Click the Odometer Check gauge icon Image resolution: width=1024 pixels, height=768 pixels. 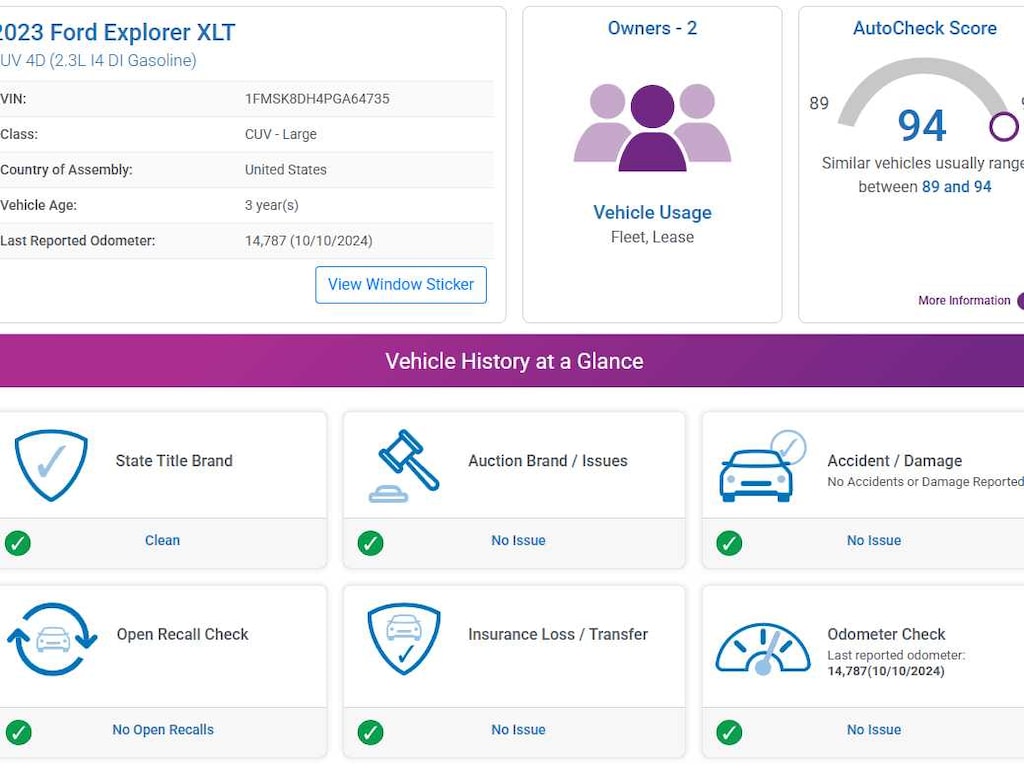(762, 648)
